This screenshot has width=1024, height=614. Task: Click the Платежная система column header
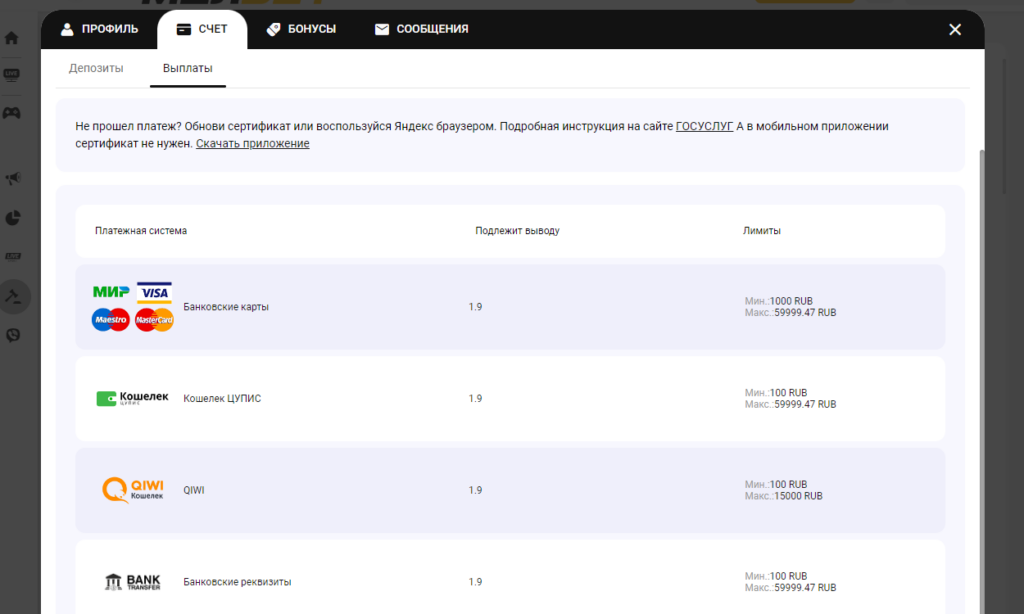(141, 231)
